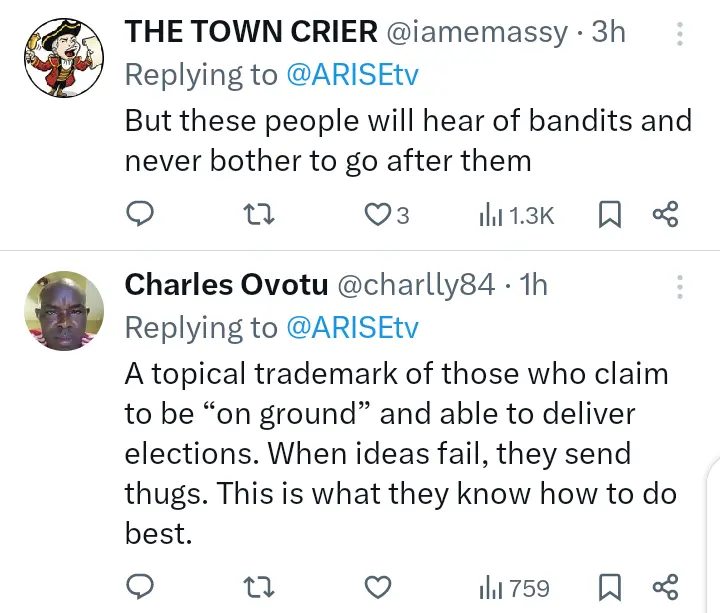Screen dimensions: 720x613
Task: Open Charles Ovotu display name
Action: click(x=226, y=285)
